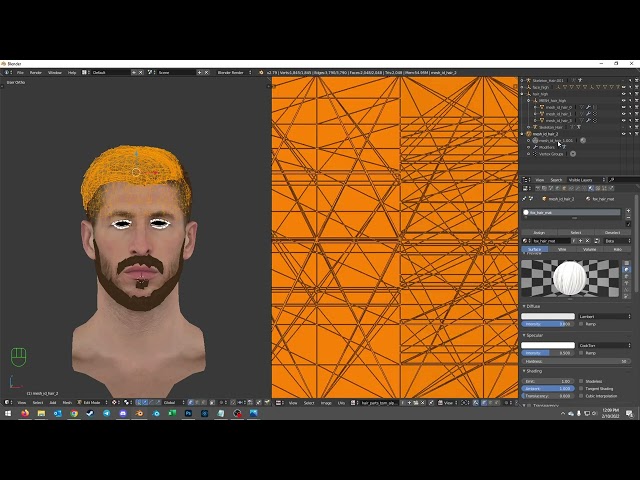Click the mesh_id_hair_2 object icon in properties breadcrumb
The width and height of the screenshot is (640, 480).
(x=544, y=199)
